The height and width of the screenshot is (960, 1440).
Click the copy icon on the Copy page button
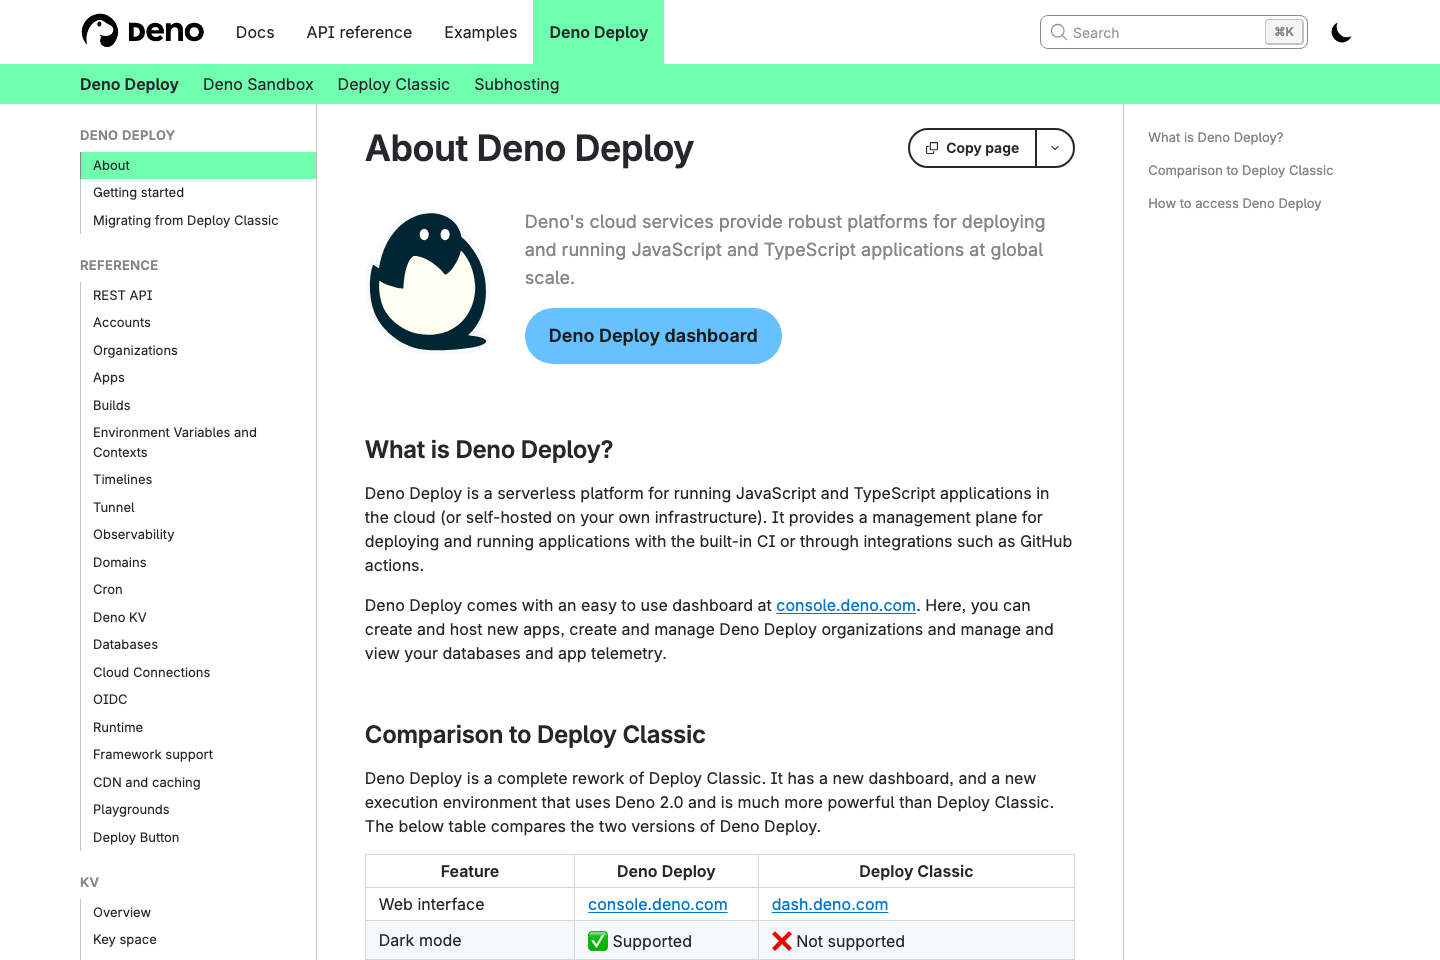click(x=933, y=147)
